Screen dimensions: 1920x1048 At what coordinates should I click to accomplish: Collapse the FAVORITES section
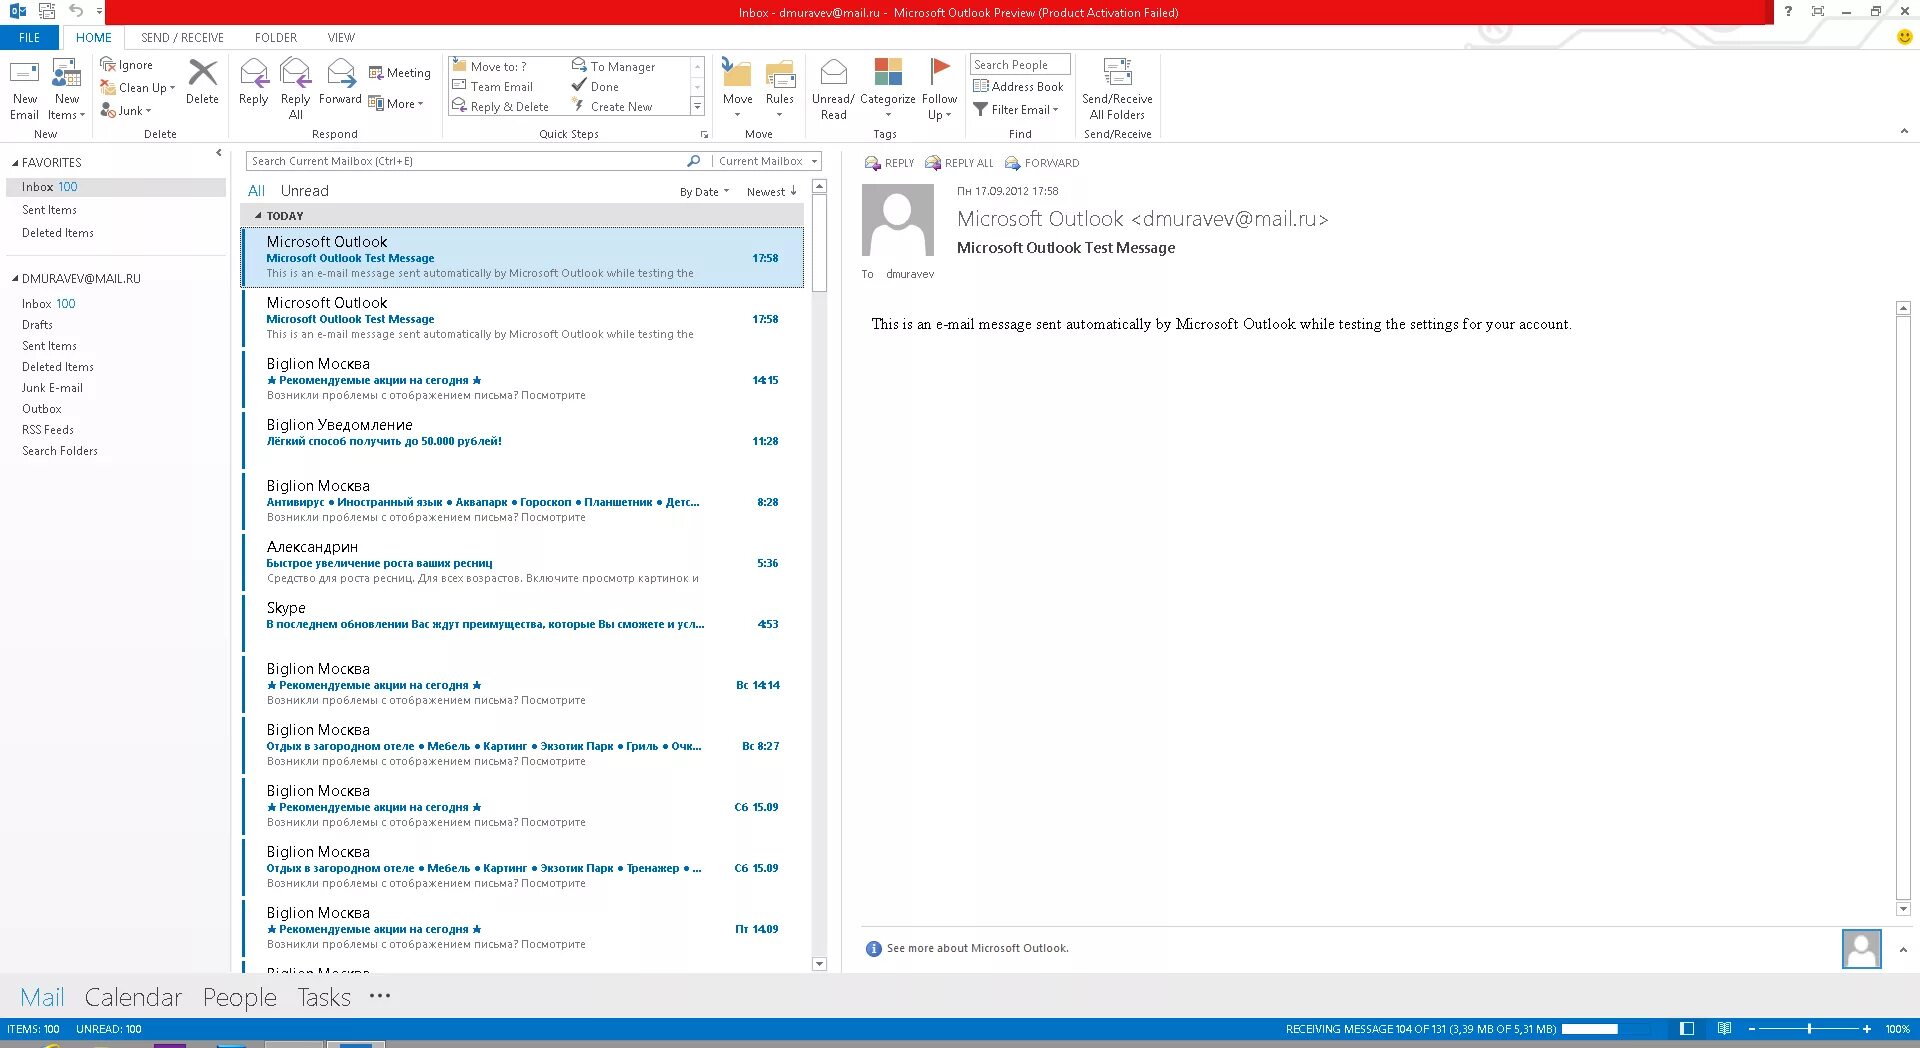[x=15, y=163]
